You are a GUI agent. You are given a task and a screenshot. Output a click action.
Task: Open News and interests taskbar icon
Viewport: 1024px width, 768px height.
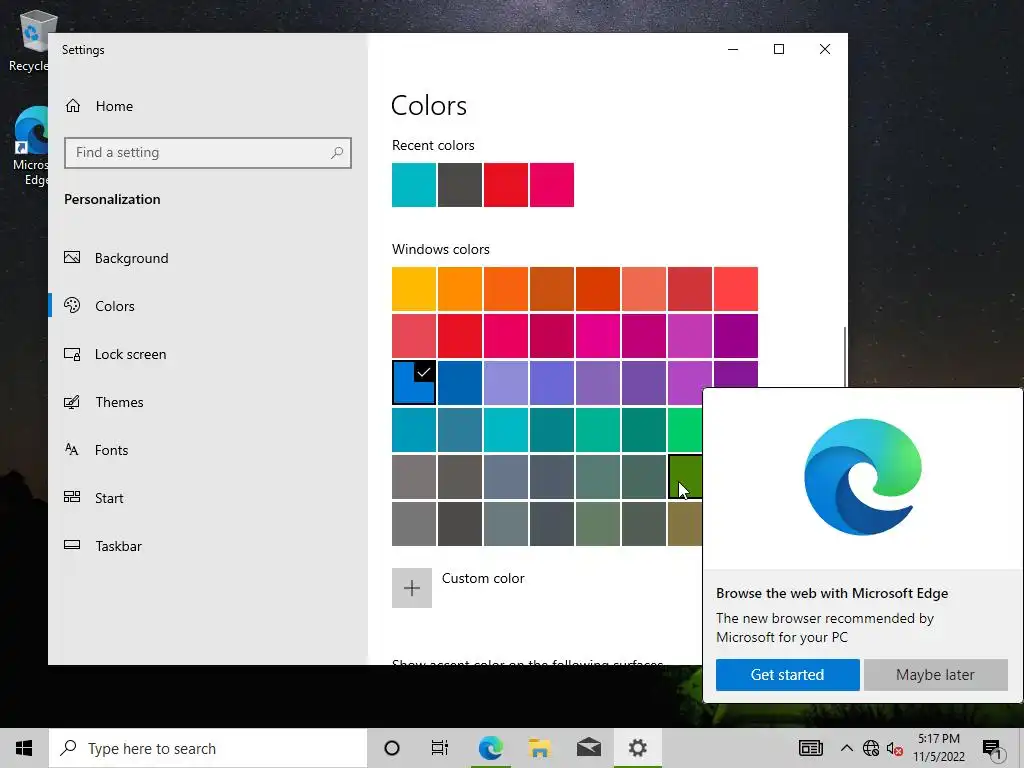click(811, 748)
